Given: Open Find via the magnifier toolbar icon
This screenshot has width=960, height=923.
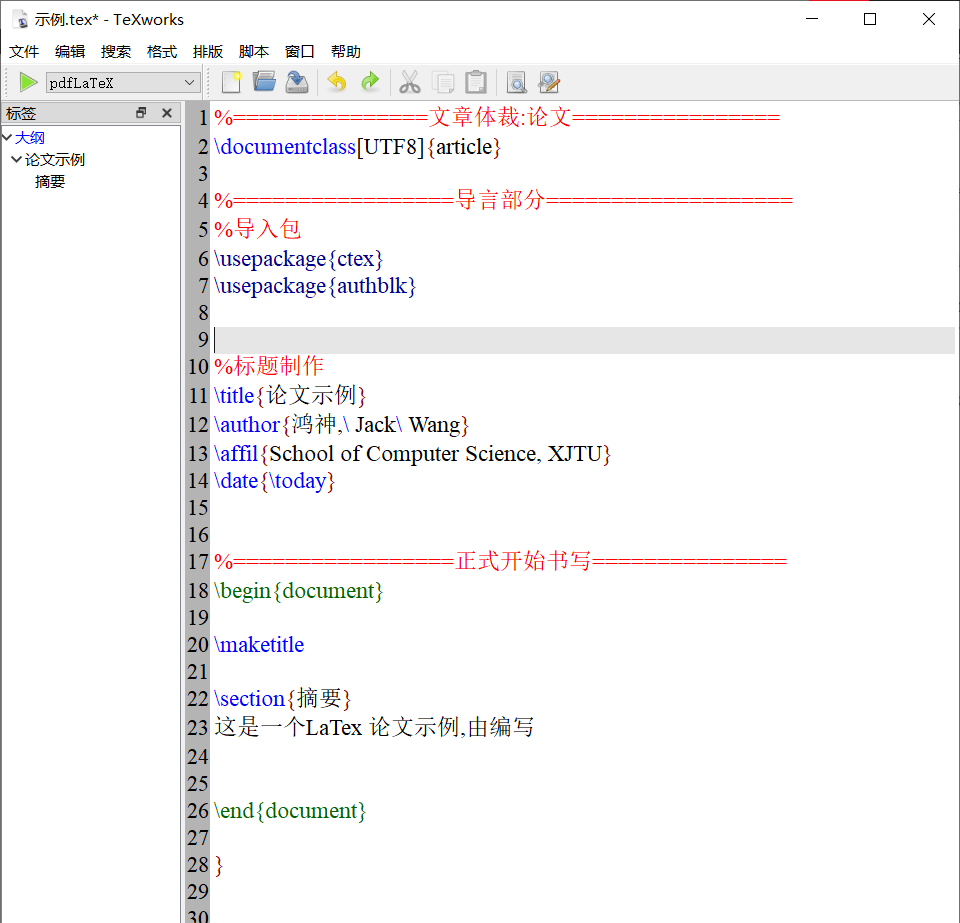Looking at the screenshot, I should pyautogui.click(x=517, y=82).
